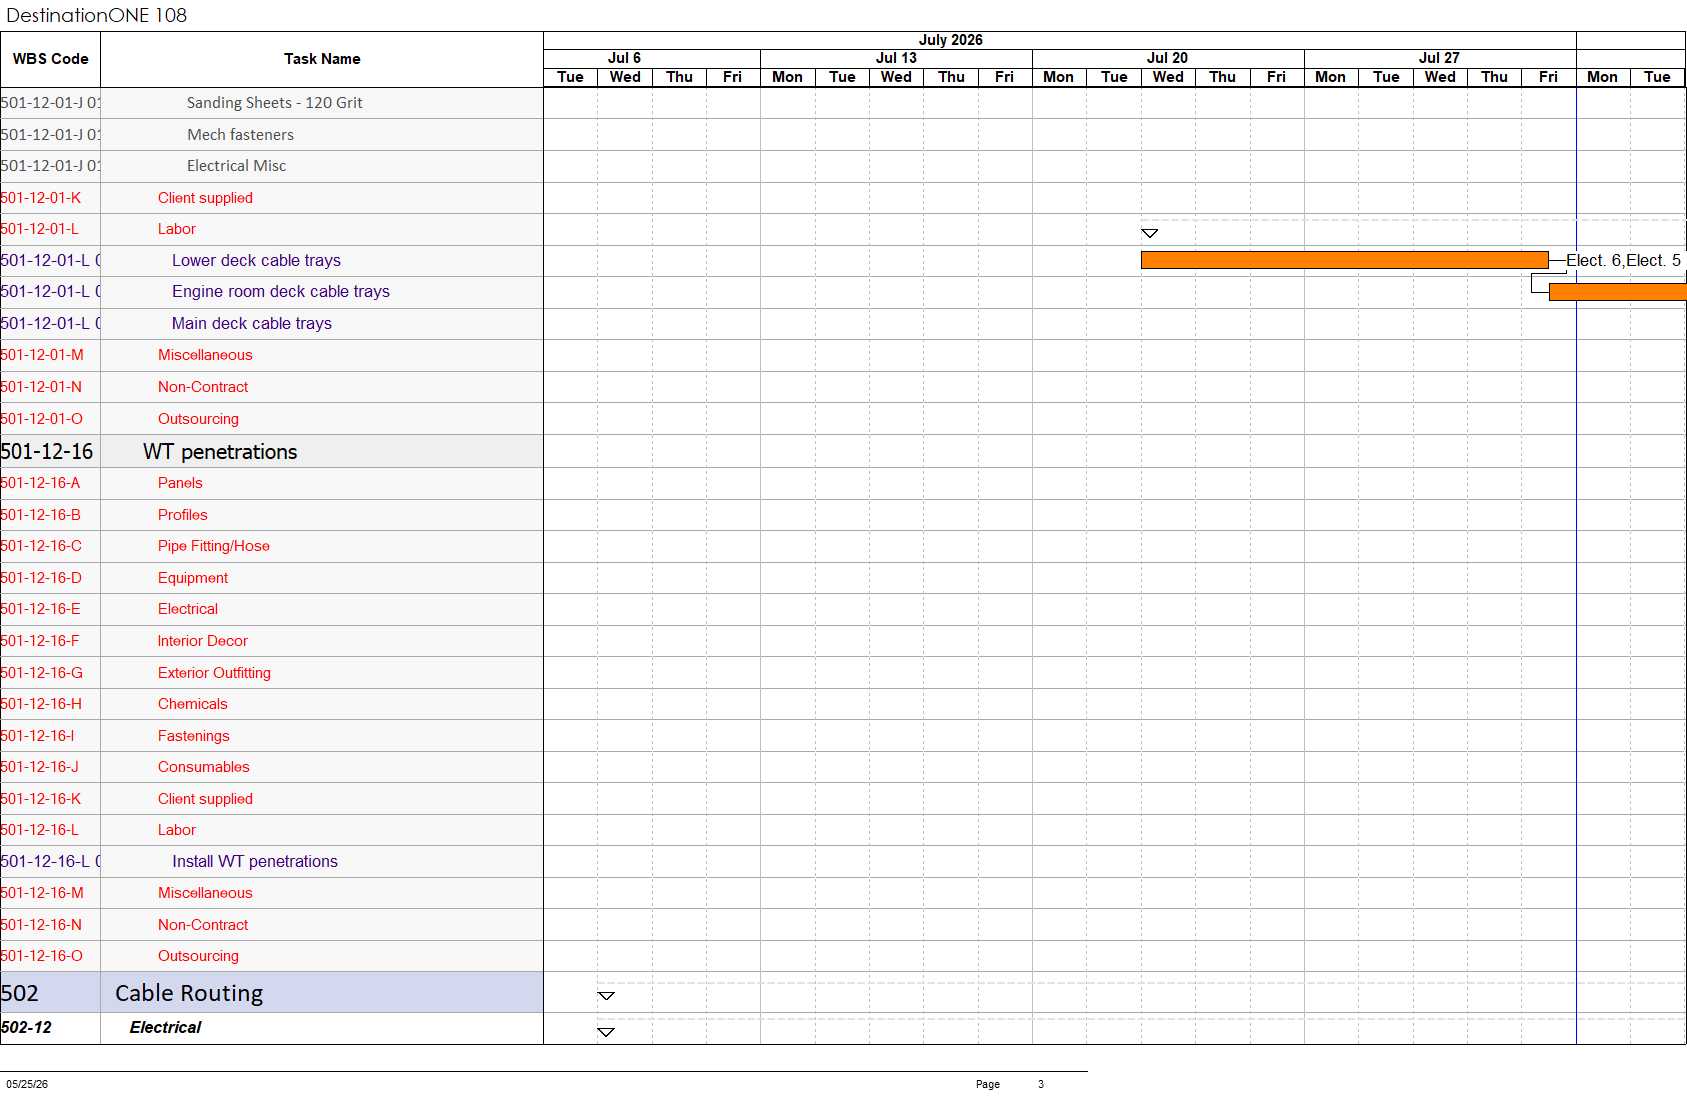Select the Jul 13 week header
This screenshot has width=1687, height=1097.
[x=896, y=58]
